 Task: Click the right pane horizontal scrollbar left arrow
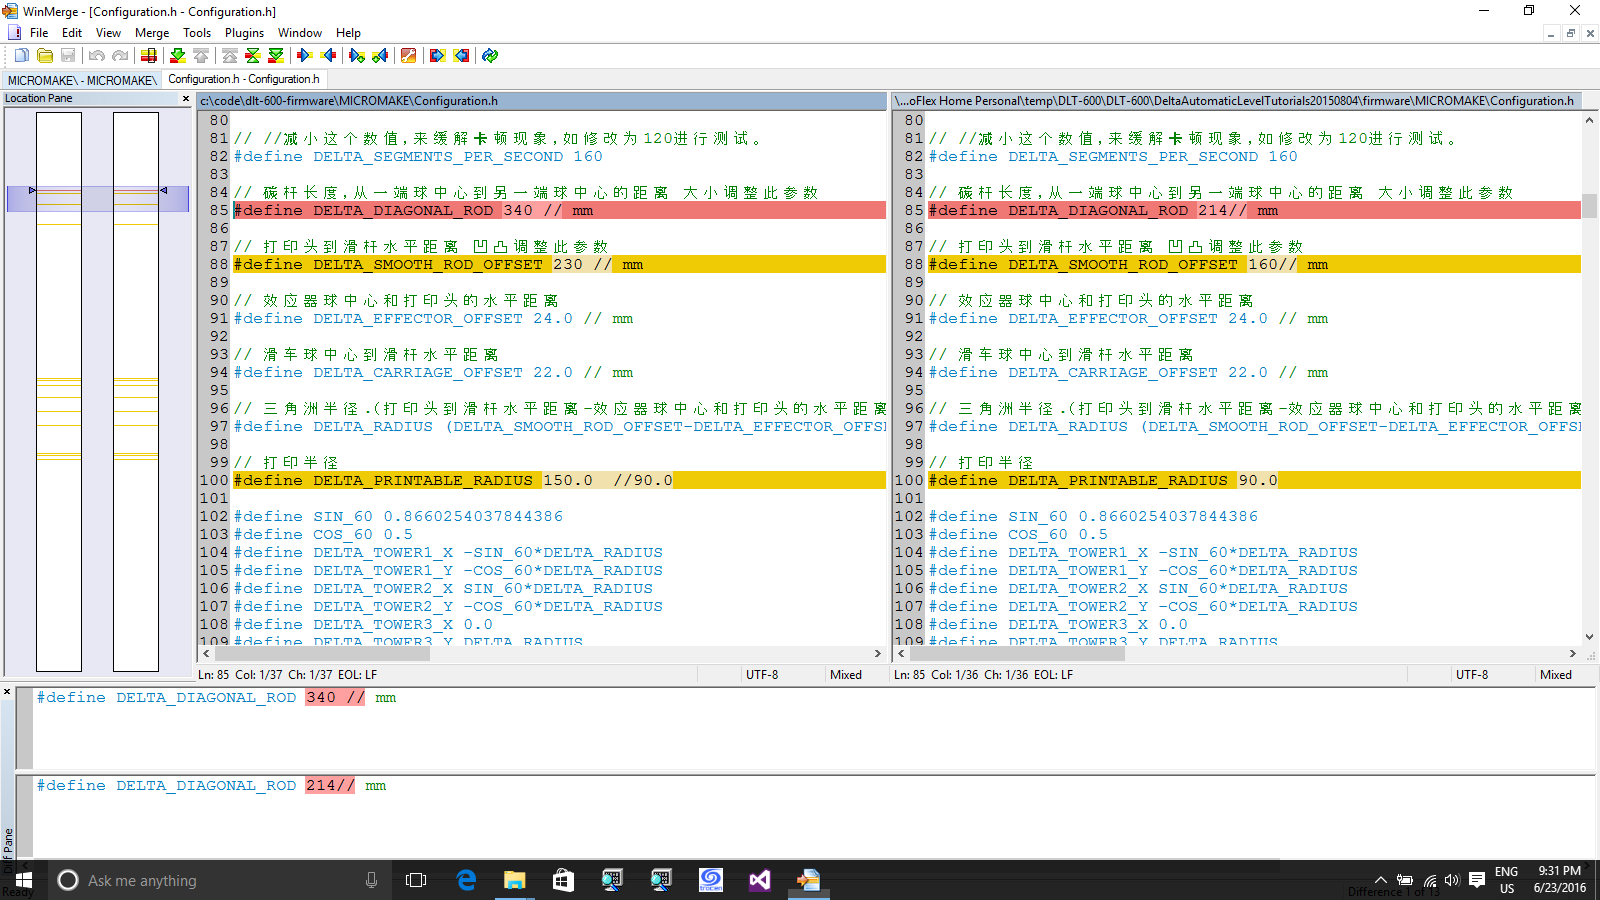[x=901, y=654]
